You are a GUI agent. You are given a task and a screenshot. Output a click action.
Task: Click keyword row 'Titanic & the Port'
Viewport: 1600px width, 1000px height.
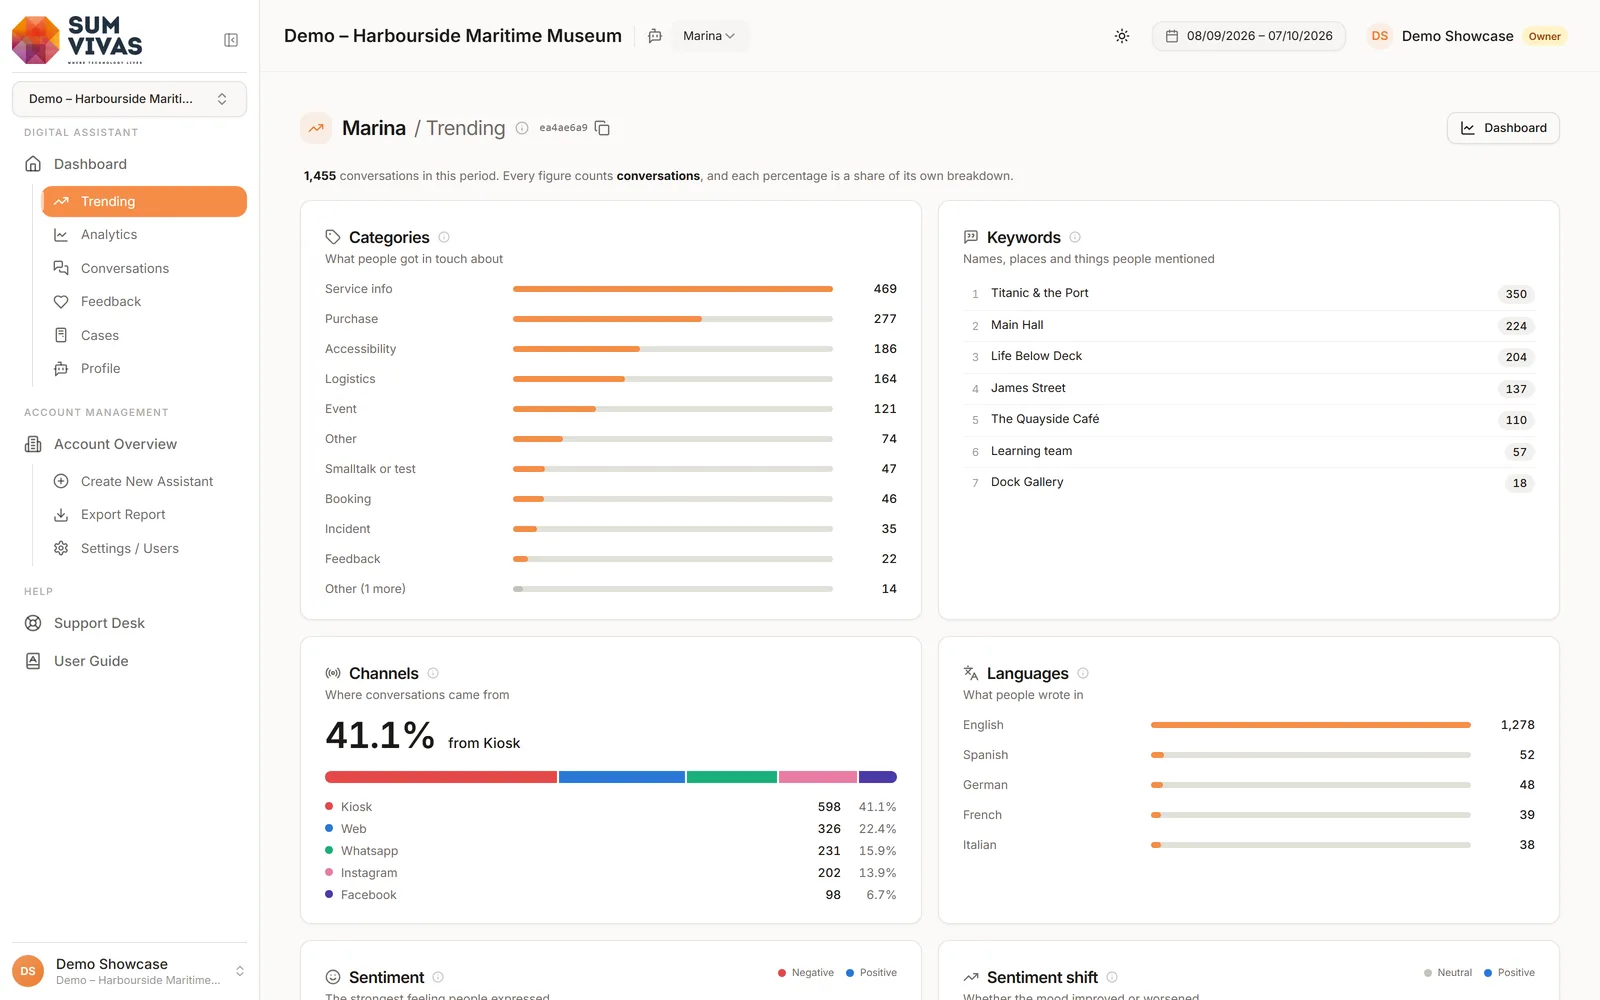click(1249, 294)
